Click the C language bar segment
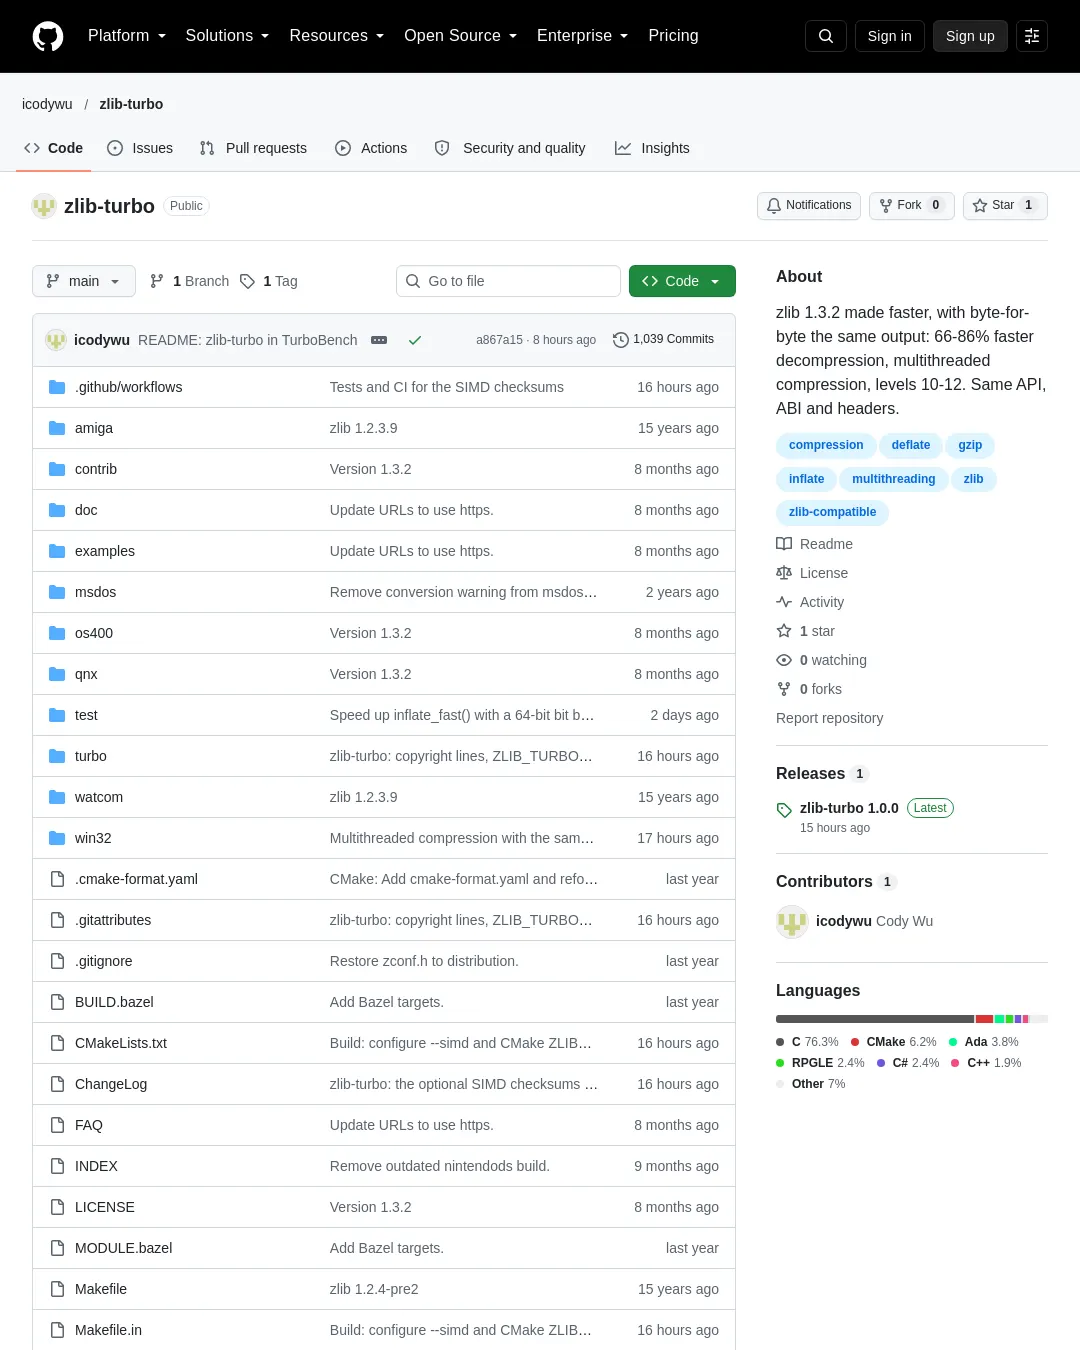This screenshot has width=1080, height=1350. [875, 1019]
